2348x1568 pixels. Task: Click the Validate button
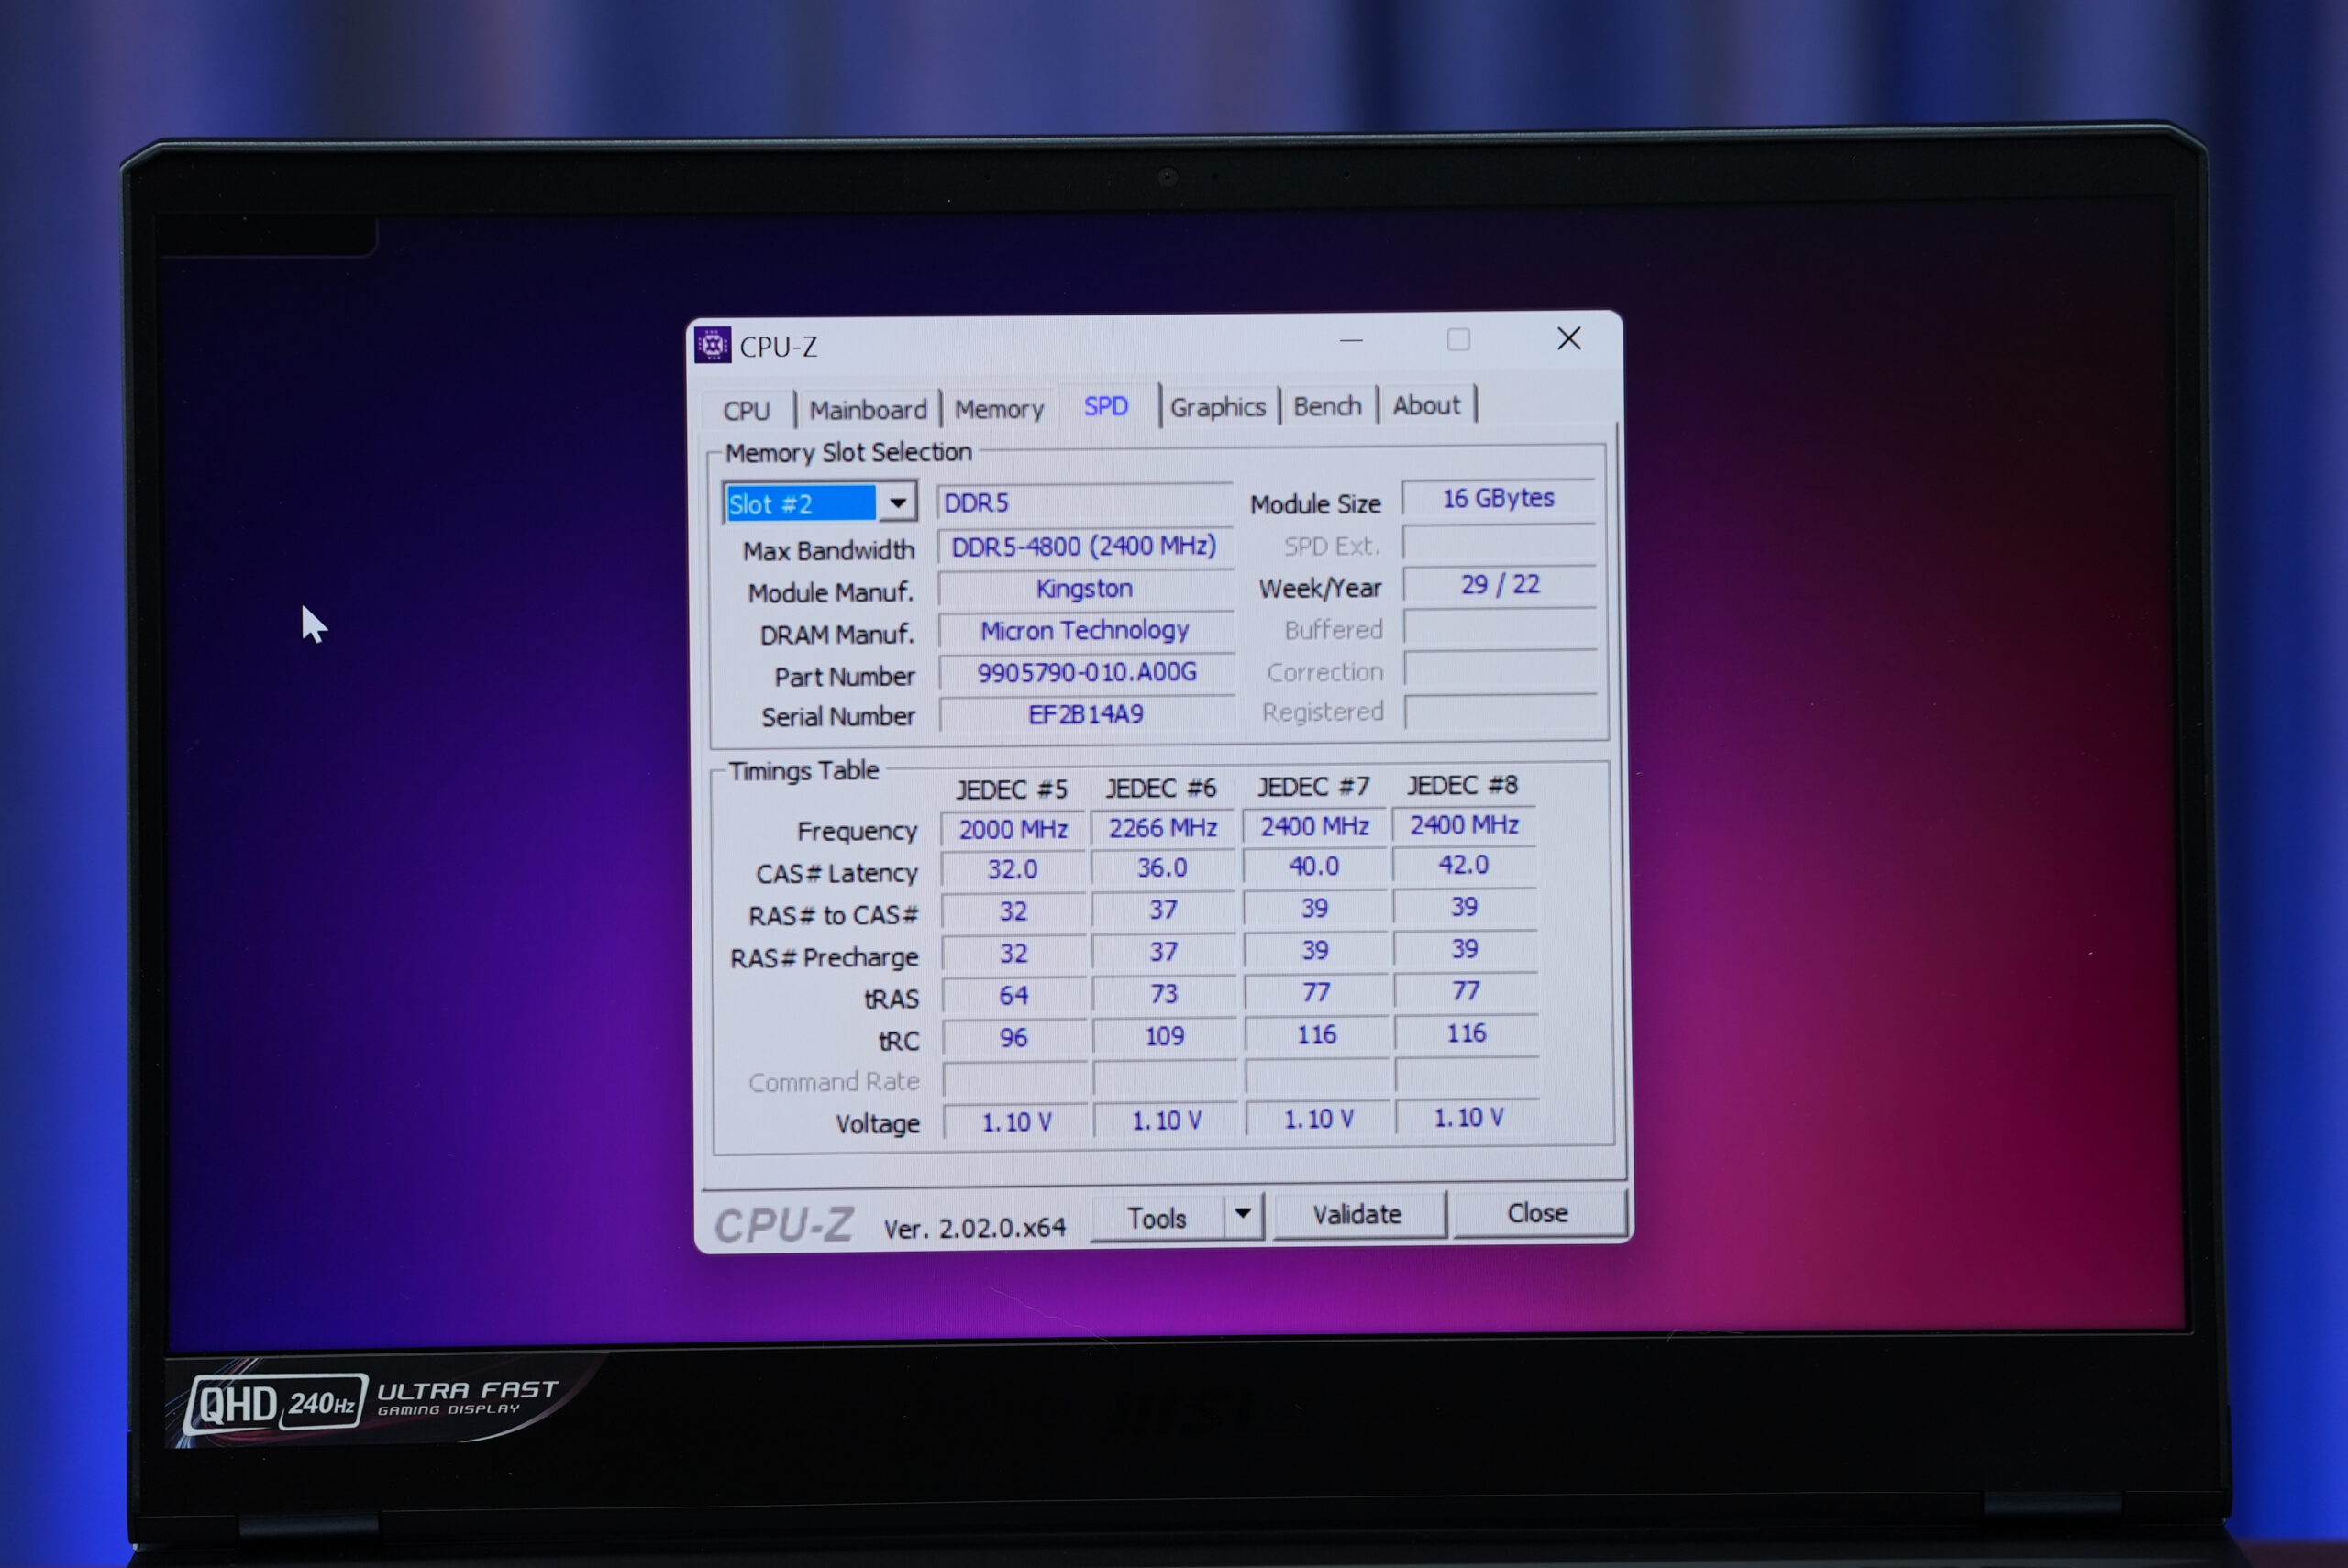pyautogui.click(x=1357, y=1214)
